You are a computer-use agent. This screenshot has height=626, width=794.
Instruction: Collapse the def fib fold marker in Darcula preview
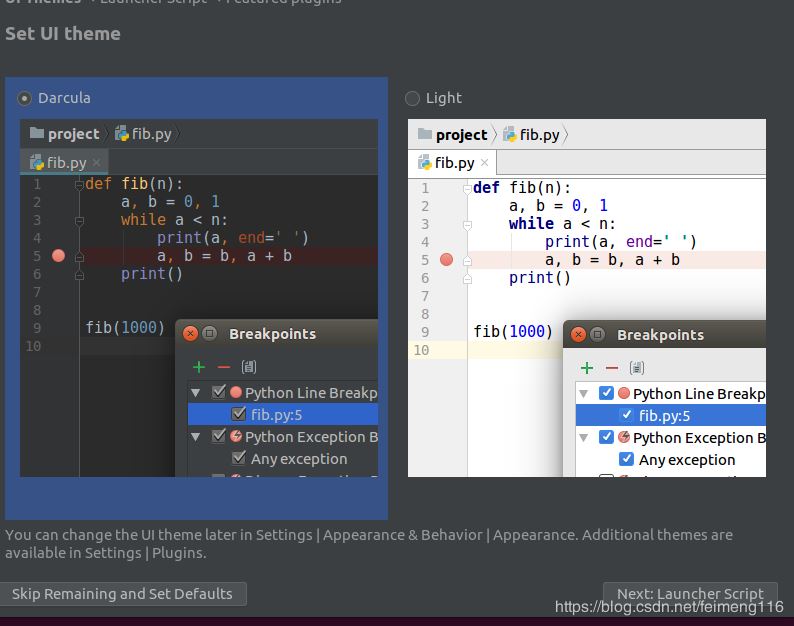point(78,184)
